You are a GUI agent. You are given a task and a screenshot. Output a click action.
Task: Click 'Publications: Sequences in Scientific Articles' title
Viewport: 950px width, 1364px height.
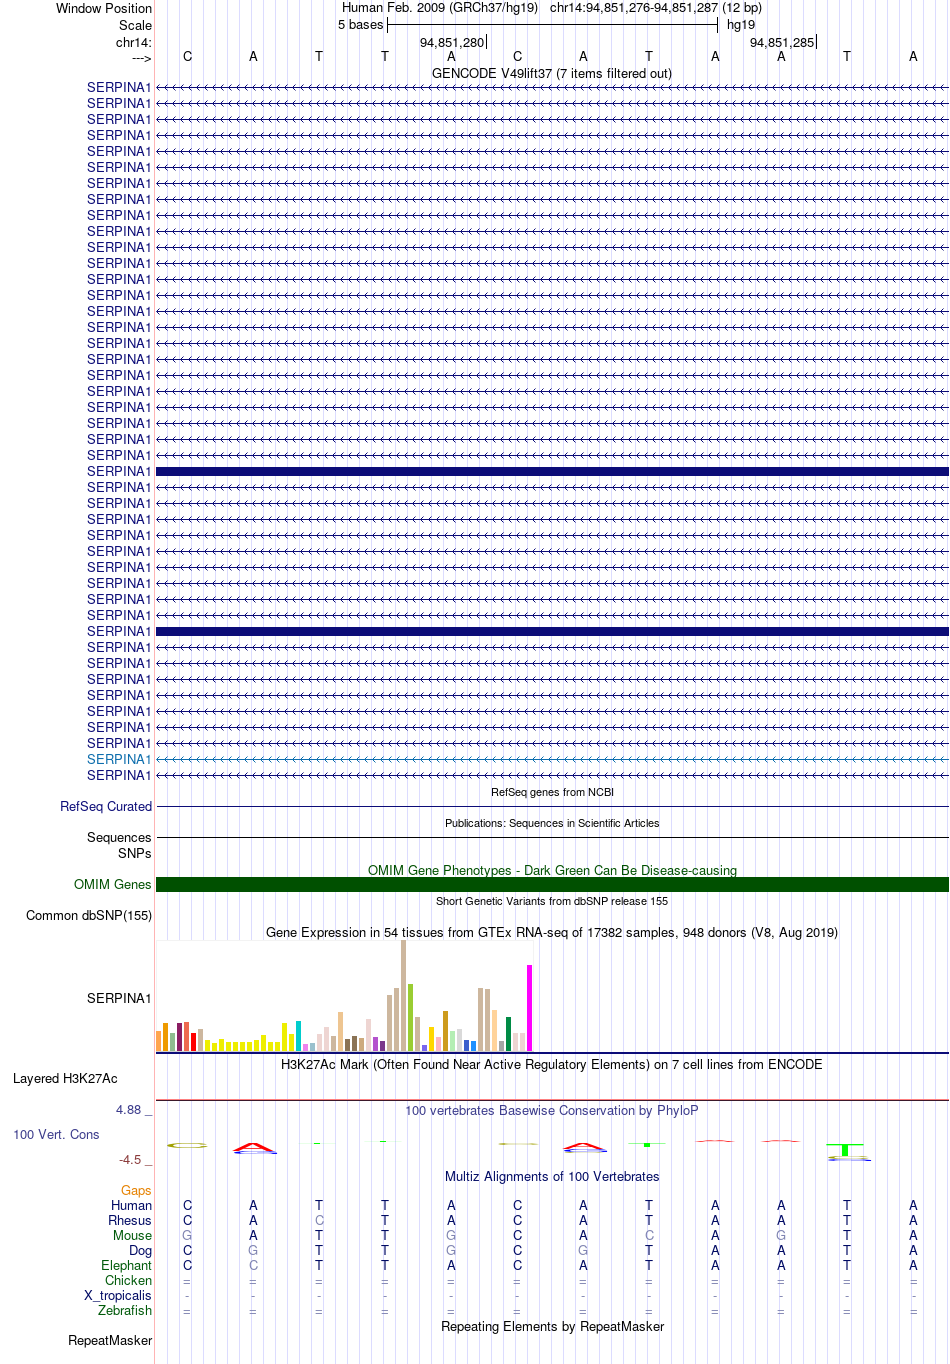click(x=552, y=823)
